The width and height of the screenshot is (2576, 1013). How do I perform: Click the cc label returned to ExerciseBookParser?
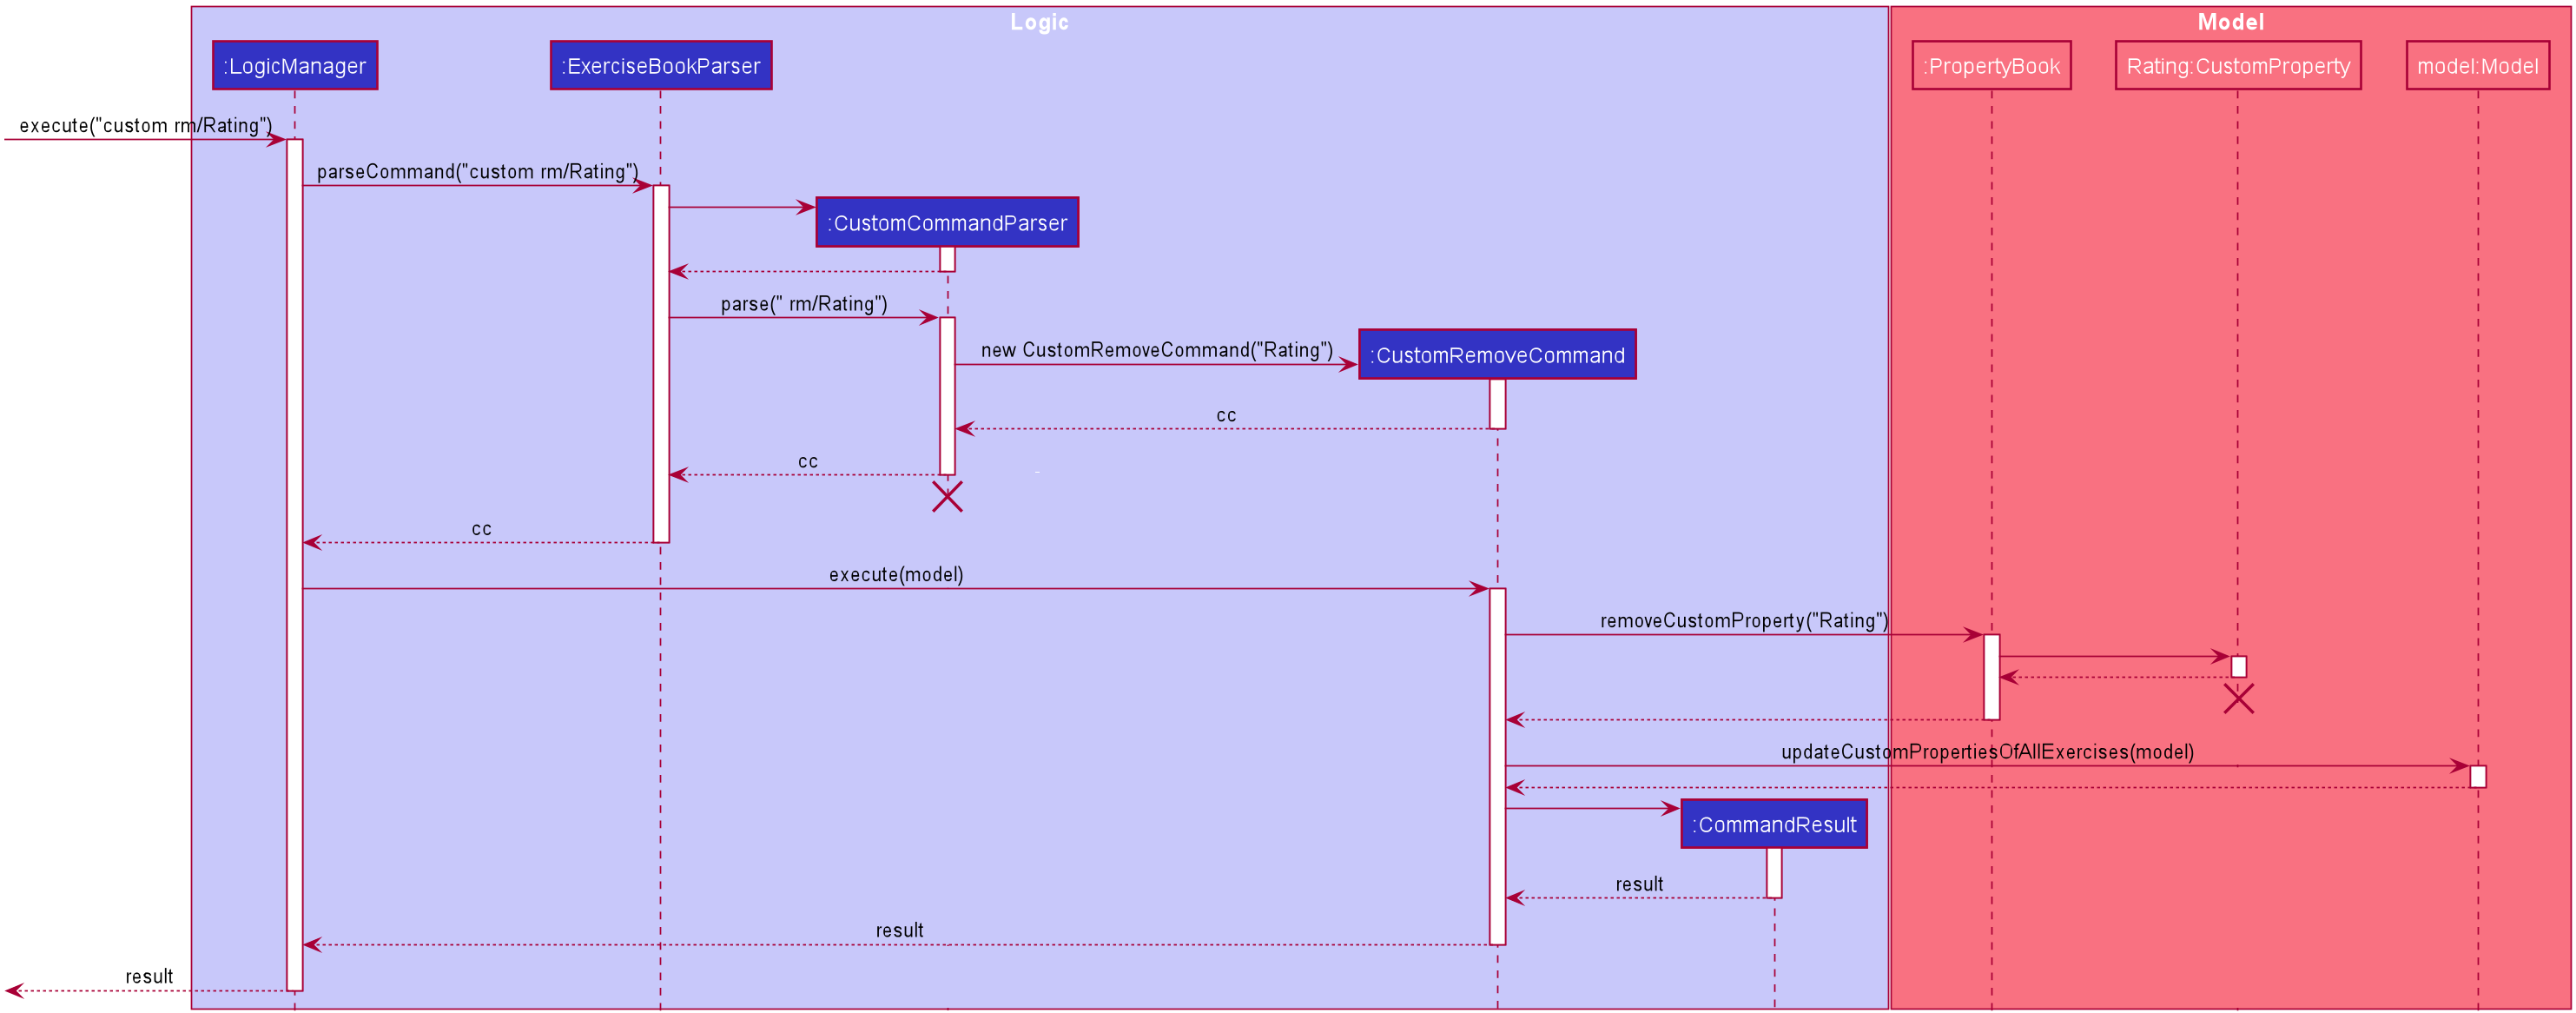pyautogui.click(x=808, y=461)
